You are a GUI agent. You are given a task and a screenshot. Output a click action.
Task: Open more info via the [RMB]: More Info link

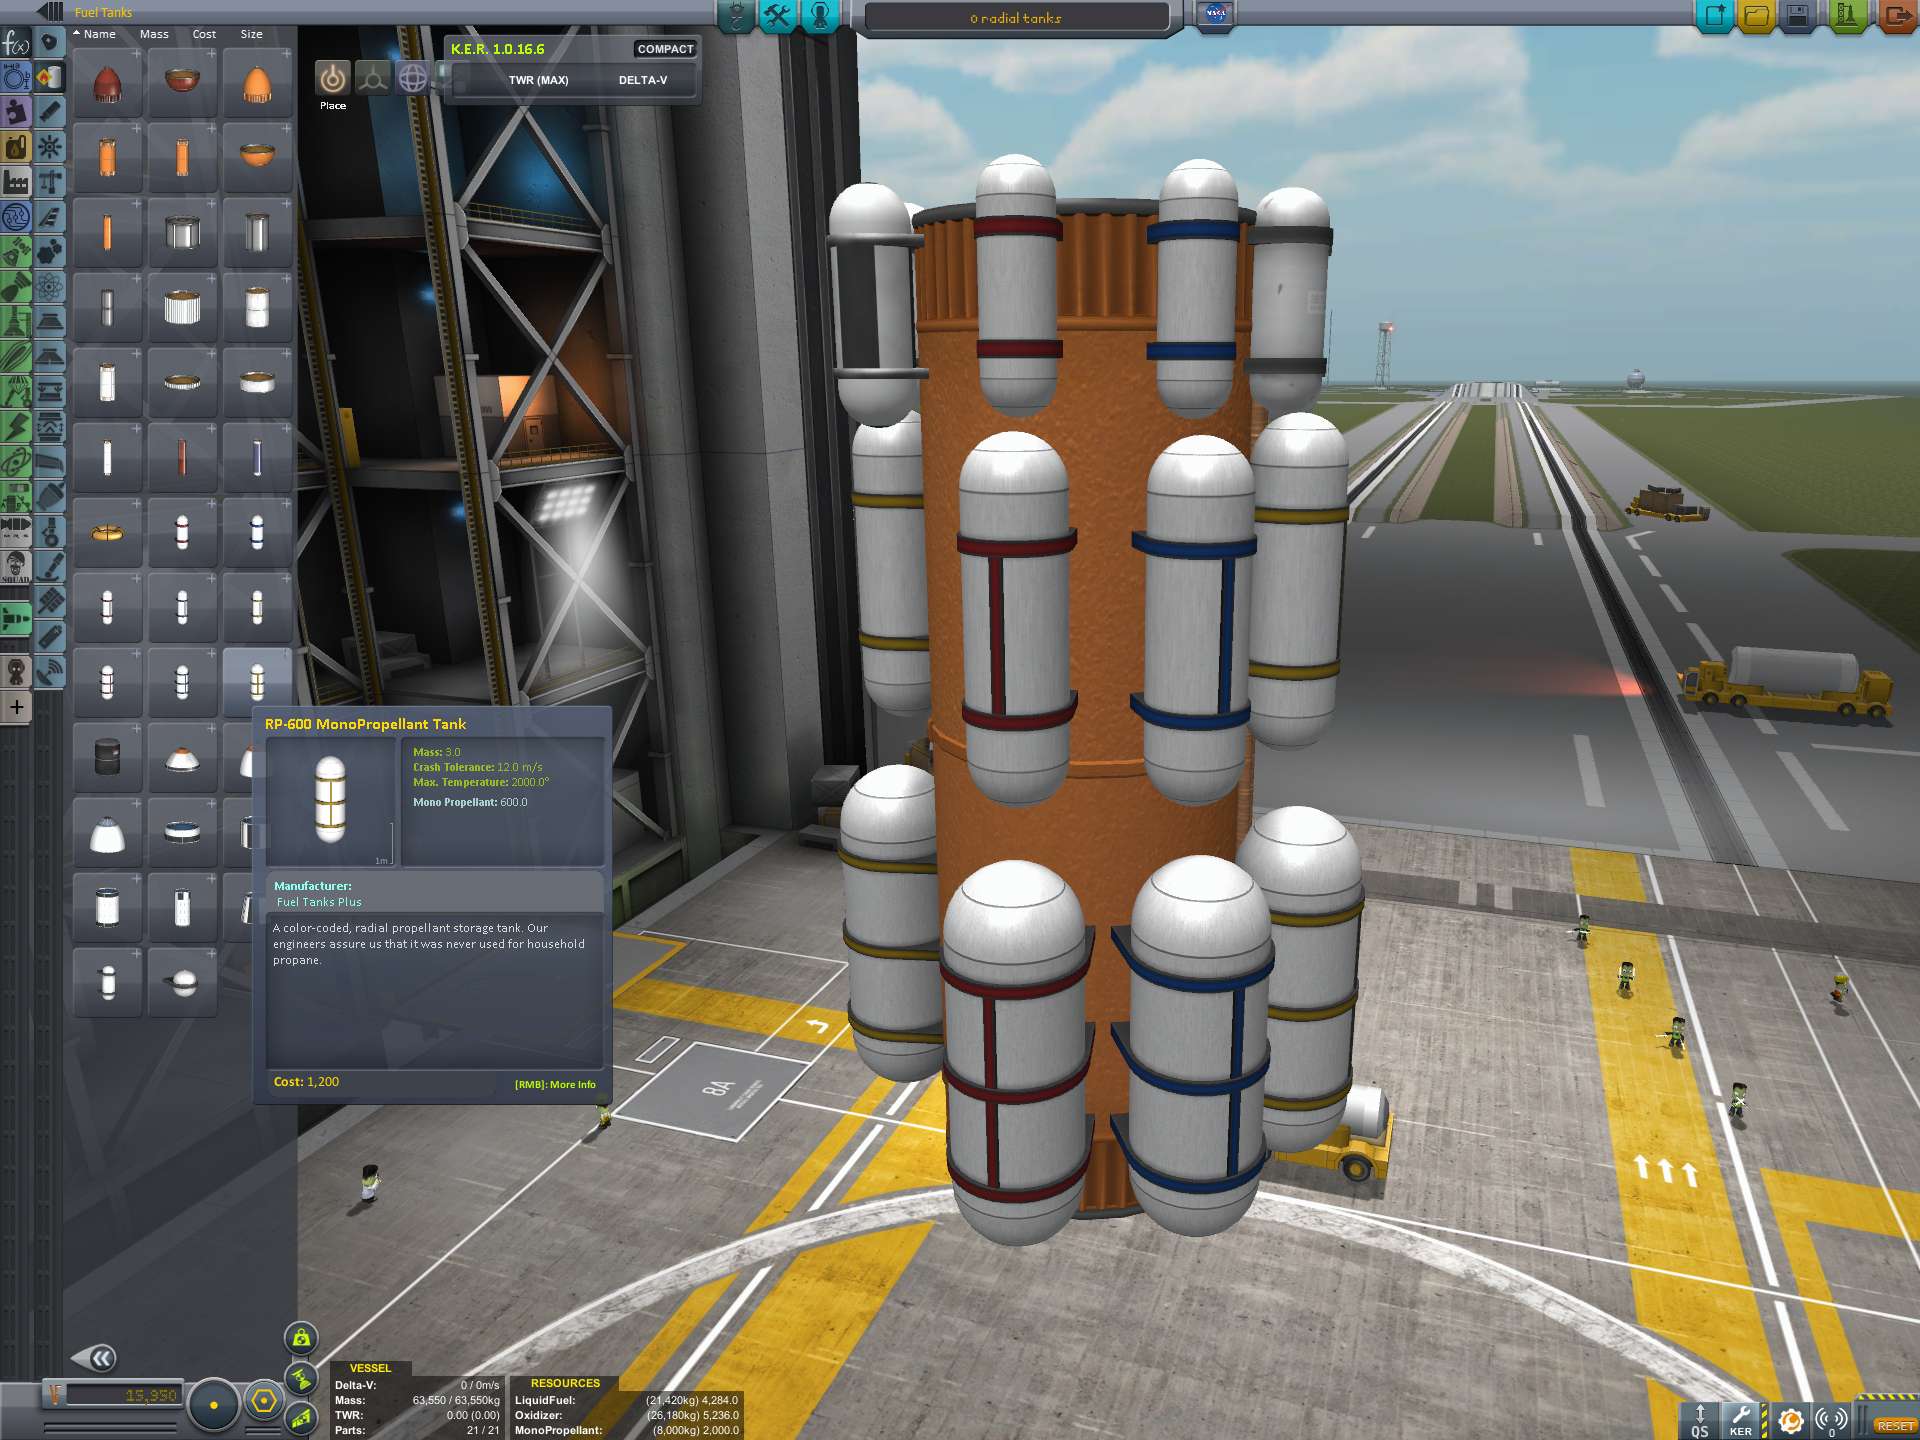click(552, 1084)
